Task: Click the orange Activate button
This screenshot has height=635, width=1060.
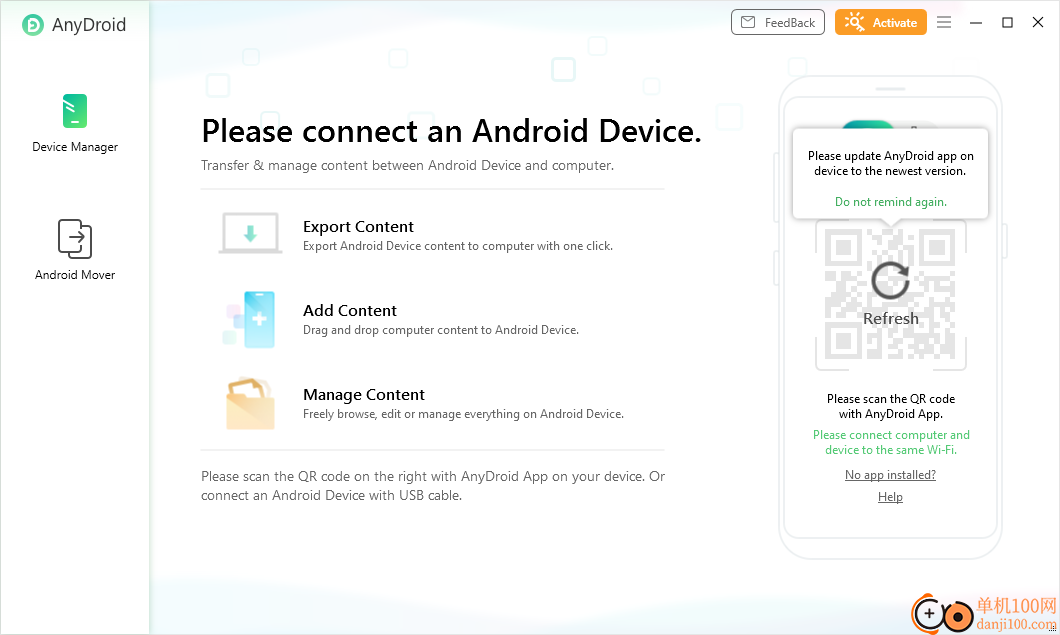Action: (x=880, y=22)
